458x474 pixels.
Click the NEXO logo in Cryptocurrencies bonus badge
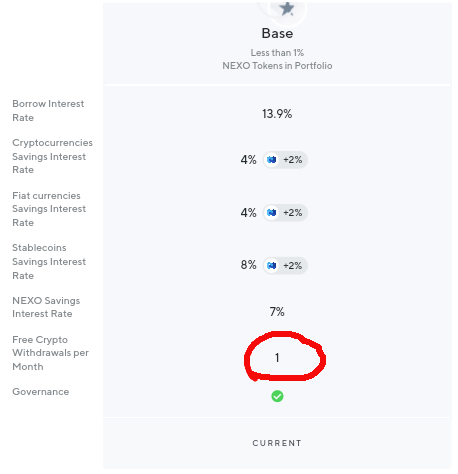point(272,160)
